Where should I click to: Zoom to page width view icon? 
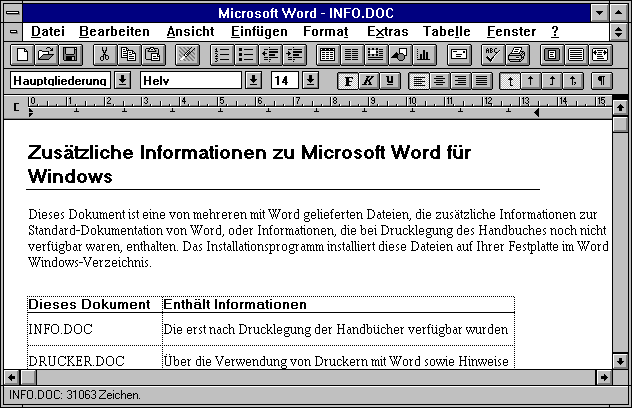coord(600,55)
